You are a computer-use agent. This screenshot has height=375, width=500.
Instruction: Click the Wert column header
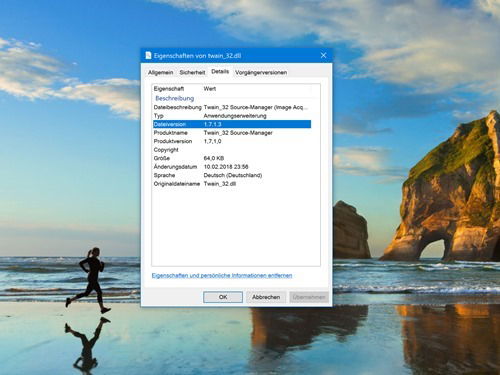(257, 89)
